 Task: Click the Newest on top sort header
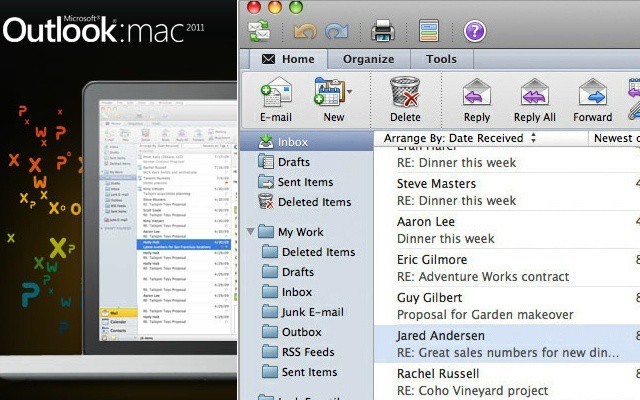click(615, 138)
